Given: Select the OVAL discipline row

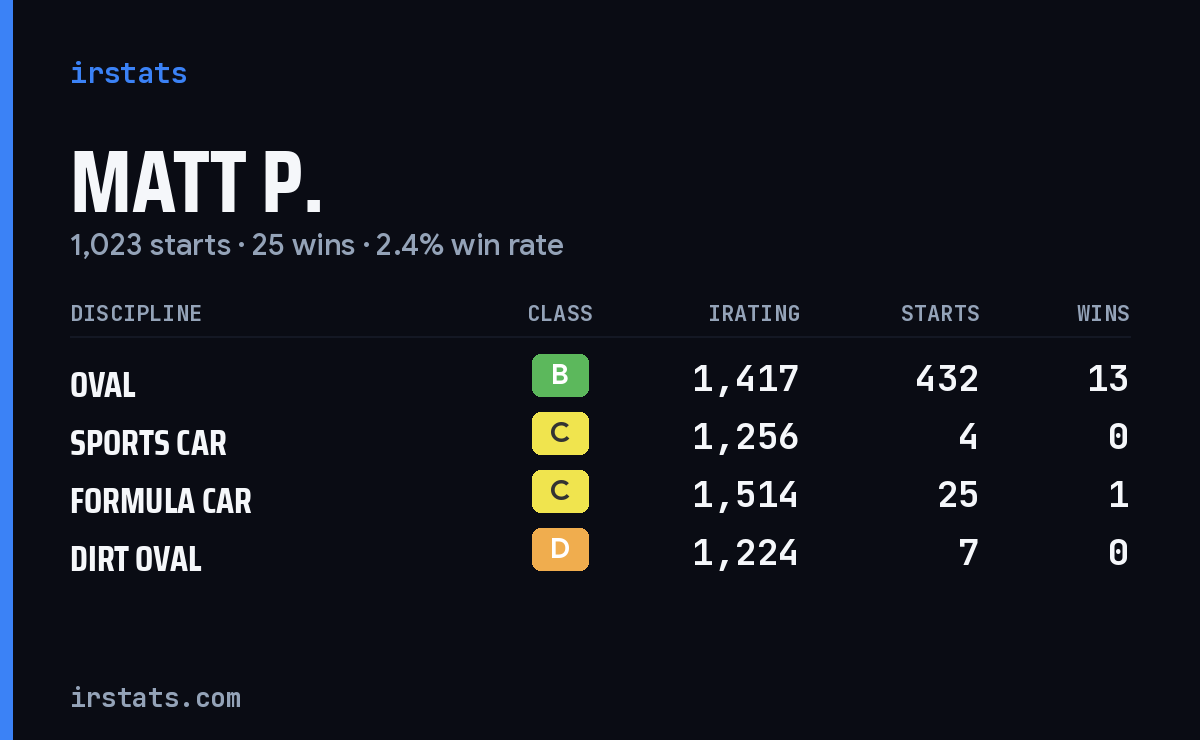Looking at the screenshot, I should tap(600, 379).
